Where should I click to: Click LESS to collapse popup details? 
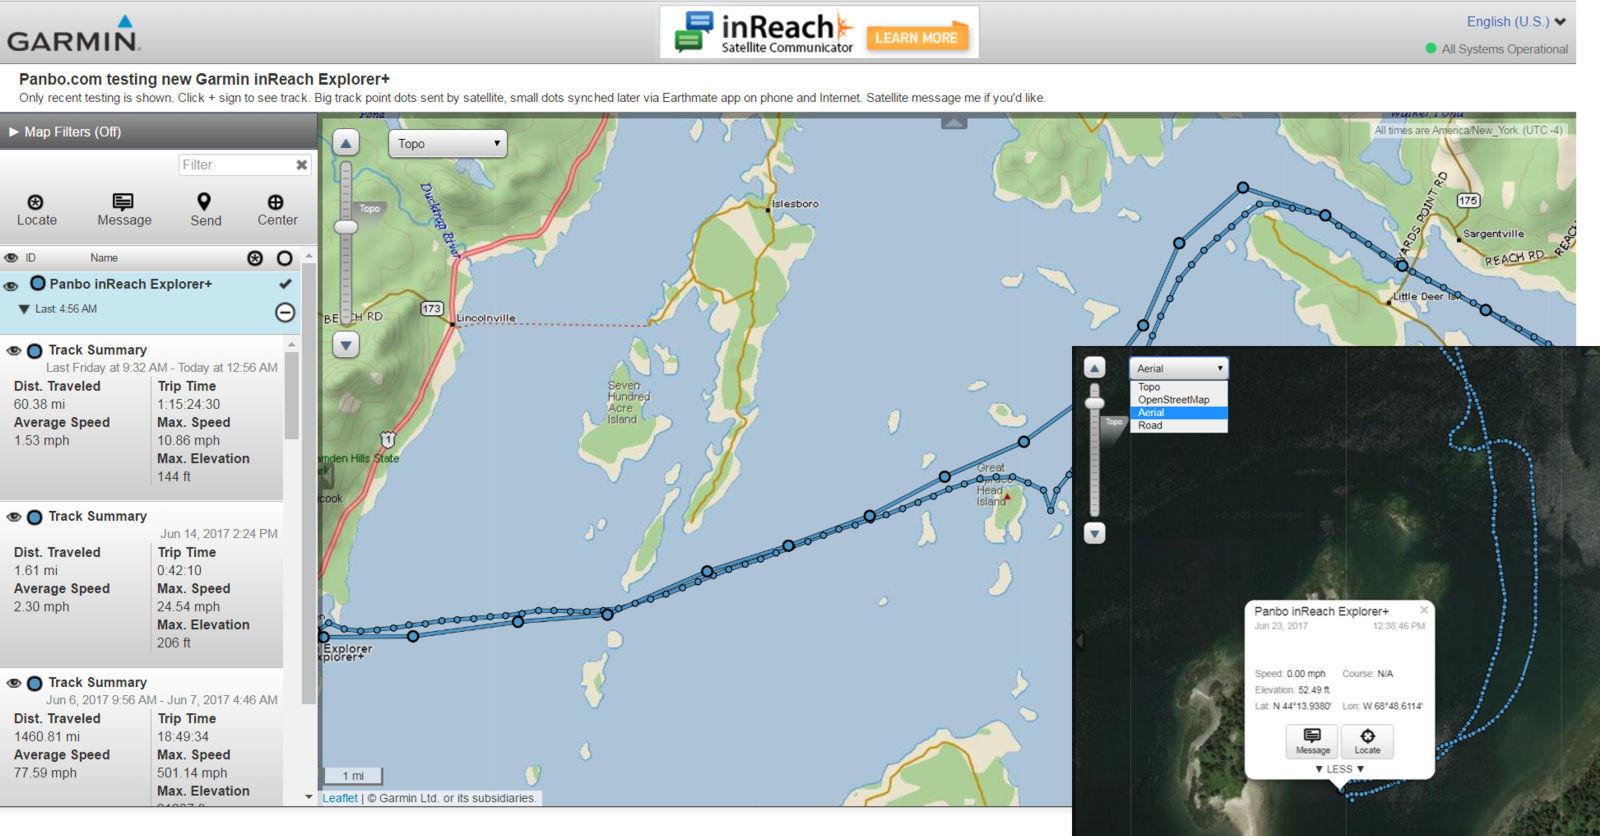[x=1339, y=769]
